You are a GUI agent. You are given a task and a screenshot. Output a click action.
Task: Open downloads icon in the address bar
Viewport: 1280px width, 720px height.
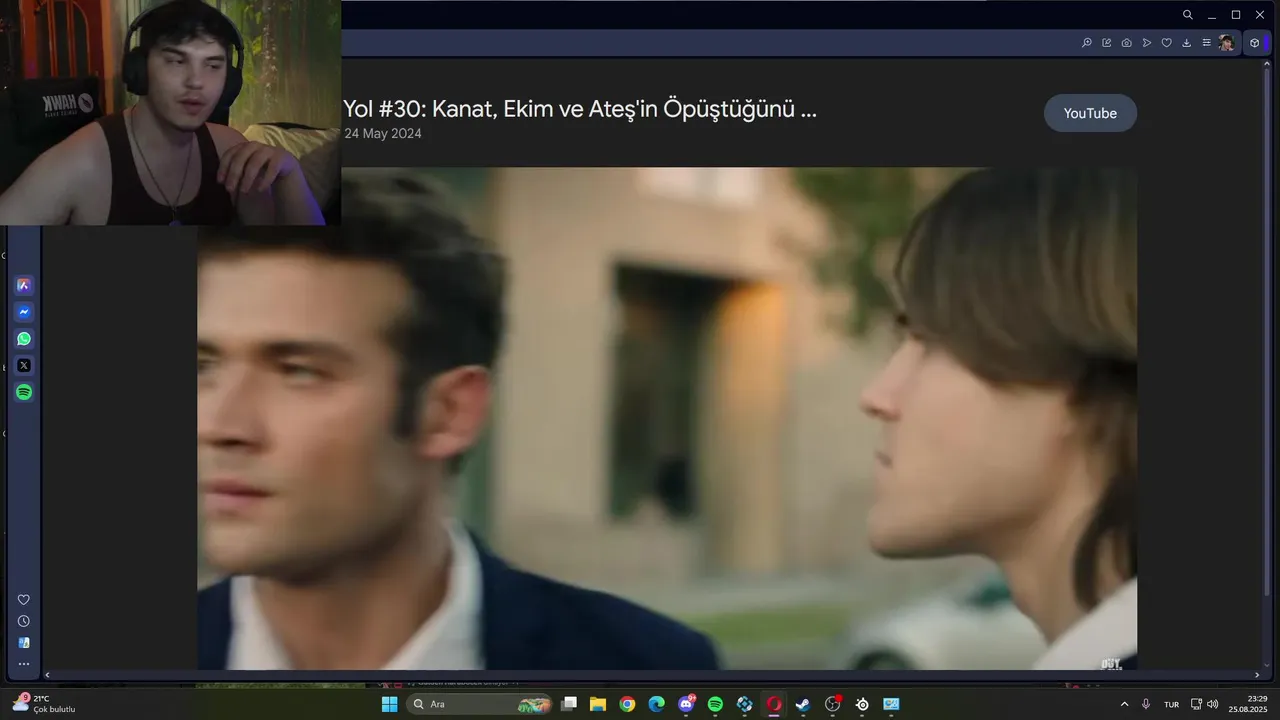pos(1186,43)
